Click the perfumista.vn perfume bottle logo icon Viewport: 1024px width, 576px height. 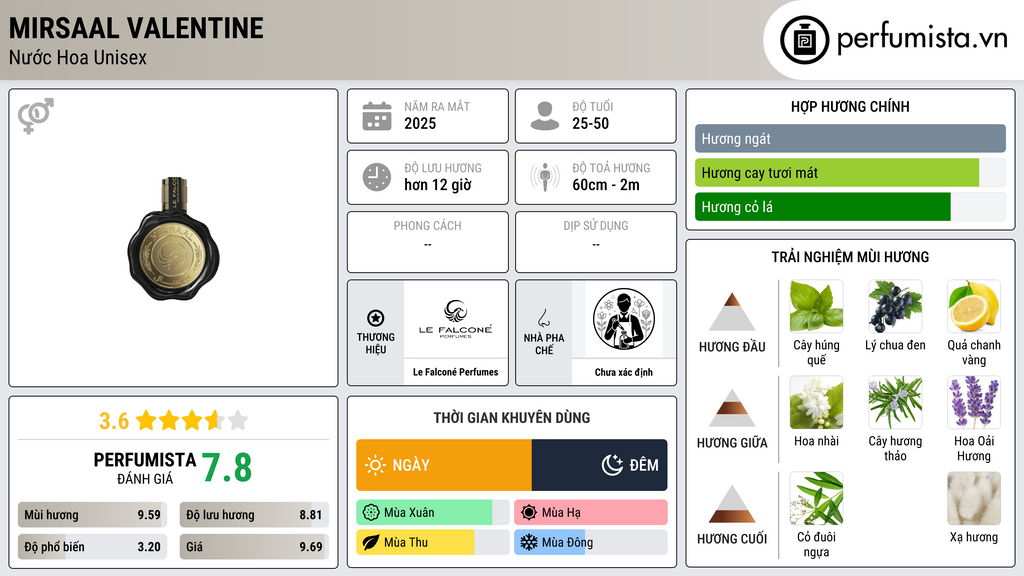pyautogui.click(x=804, y=40)
